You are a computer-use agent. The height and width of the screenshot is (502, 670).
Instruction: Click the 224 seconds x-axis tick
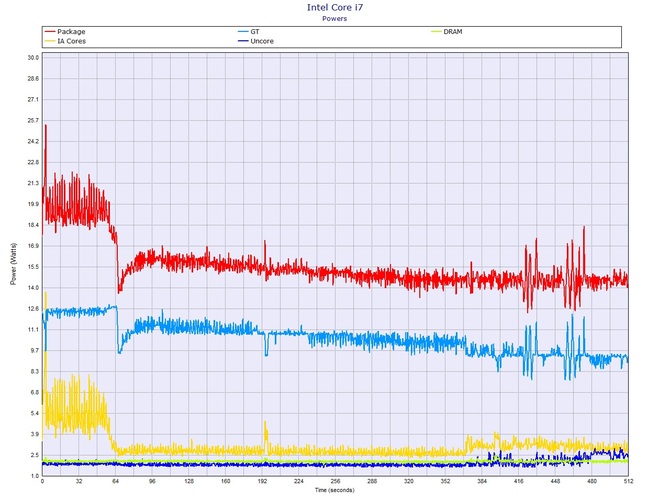299,481
